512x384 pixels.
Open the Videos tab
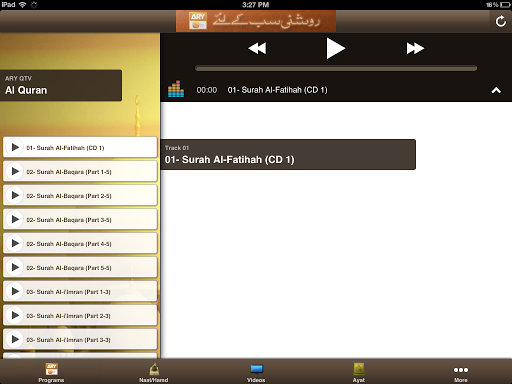pyautogui.click(x=256, y=373)
